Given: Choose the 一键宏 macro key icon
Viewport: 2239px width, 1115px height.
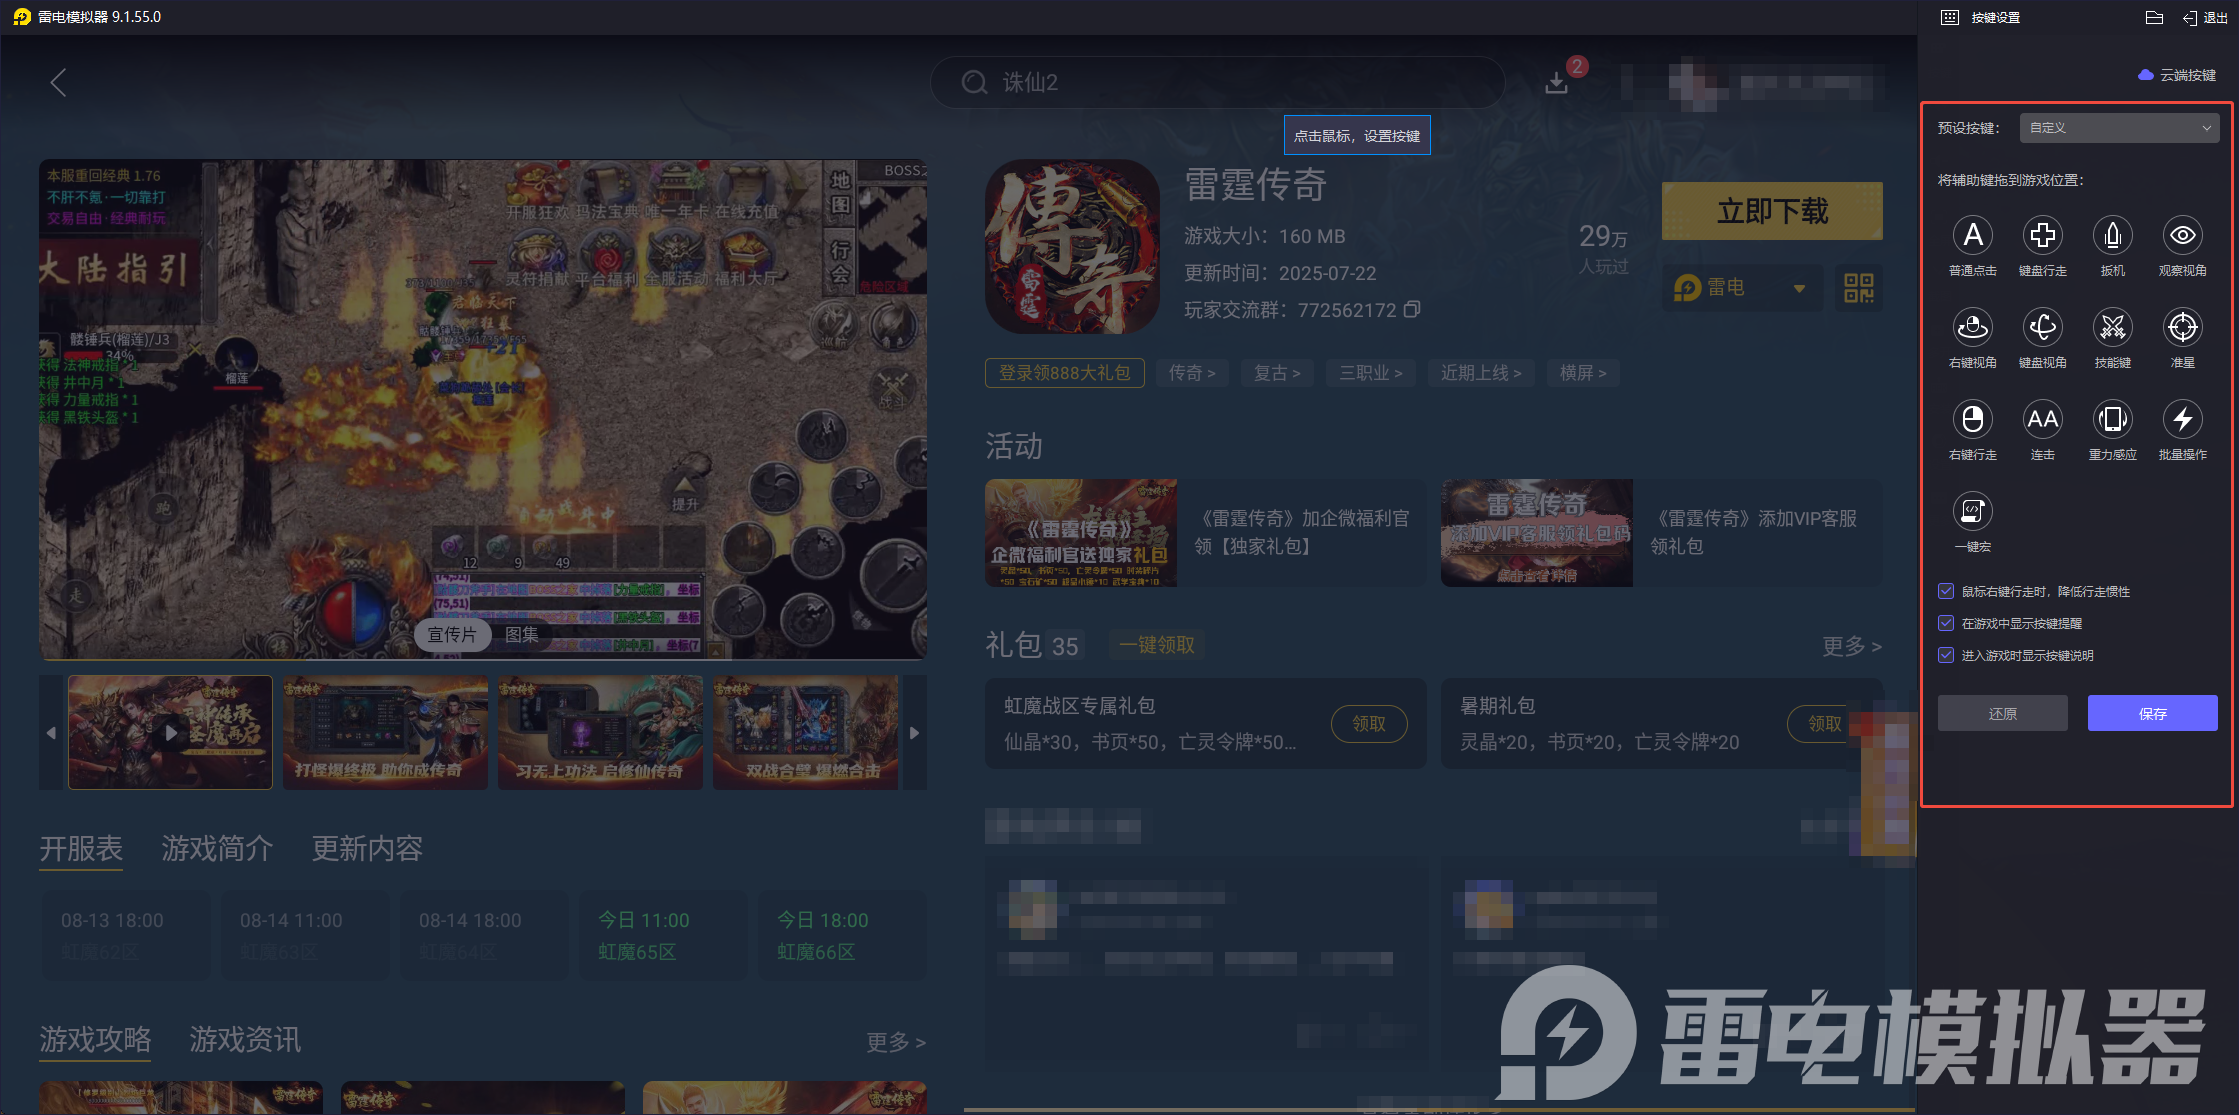Looking at the screenshot, I should tap(1972, 512).
